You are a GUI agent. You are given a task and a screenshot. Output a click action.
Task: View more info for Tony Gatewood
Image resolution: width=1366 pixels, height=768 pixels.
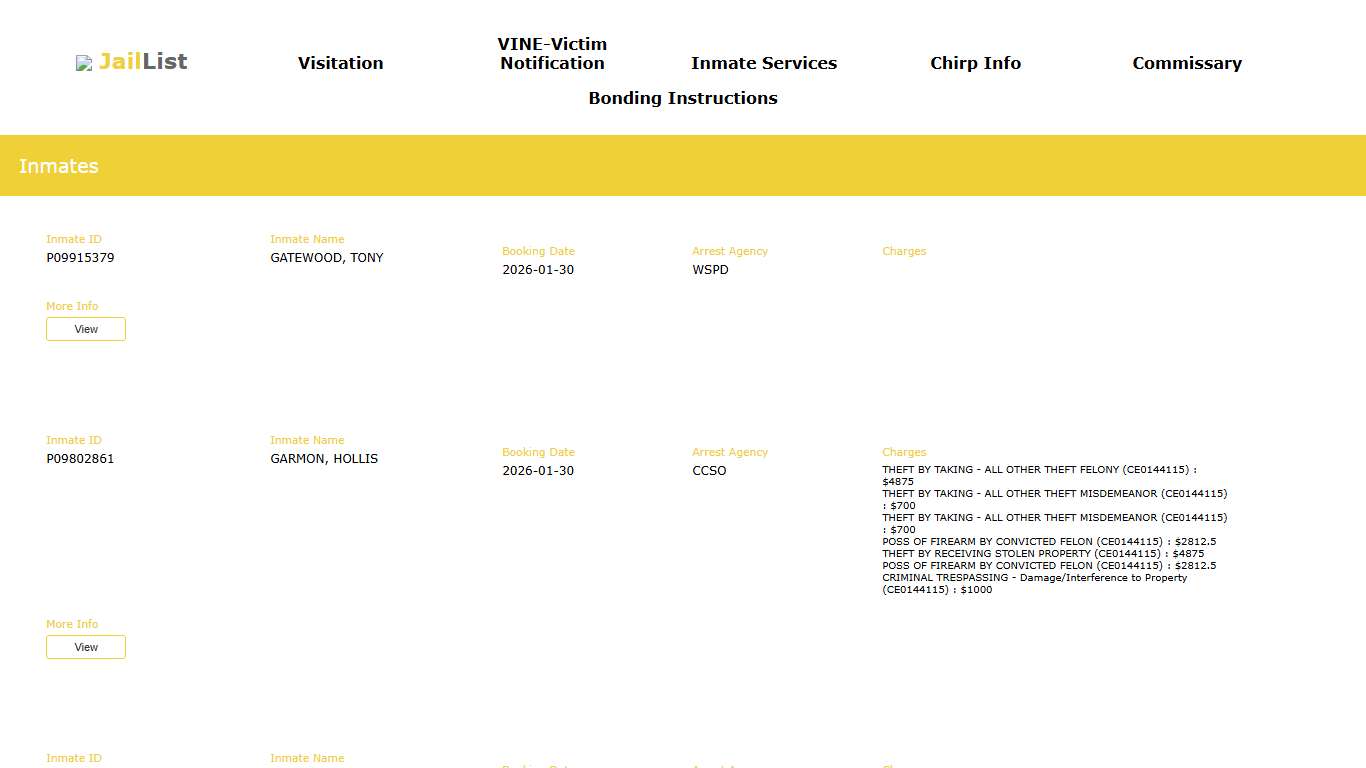pos(86,329)
